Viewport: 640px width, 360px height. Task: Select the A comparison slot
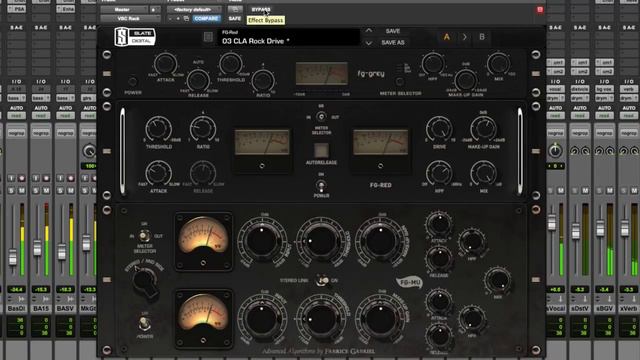[447, 37]
